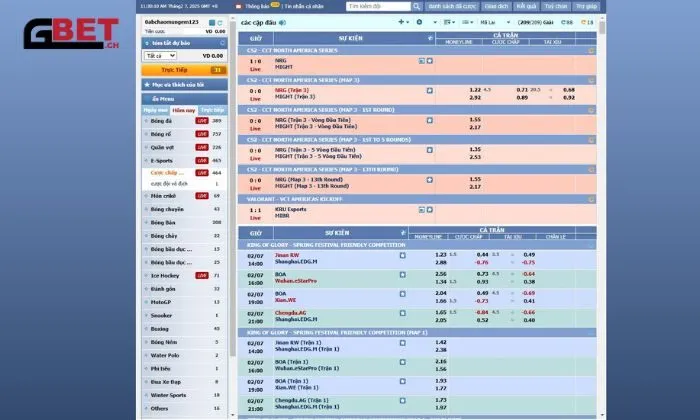Screen dimensions: 700x420
Task: Open the Tin nhắn cá nhân messages link
Action: 304,6
